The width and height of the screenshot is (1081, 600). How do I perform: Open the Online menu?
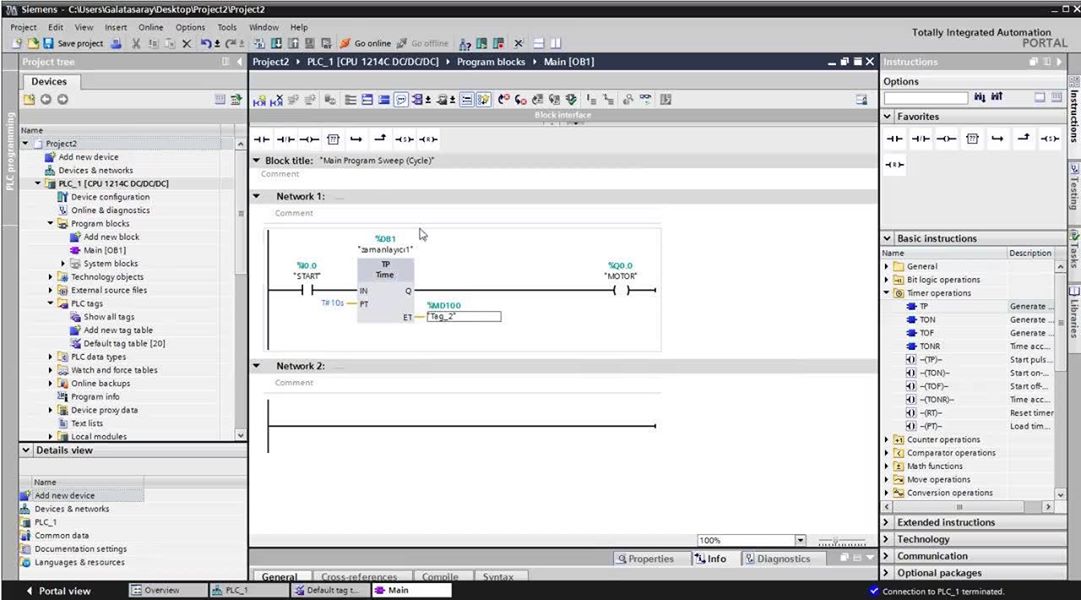pyautogui.click(x=151, y=28)
